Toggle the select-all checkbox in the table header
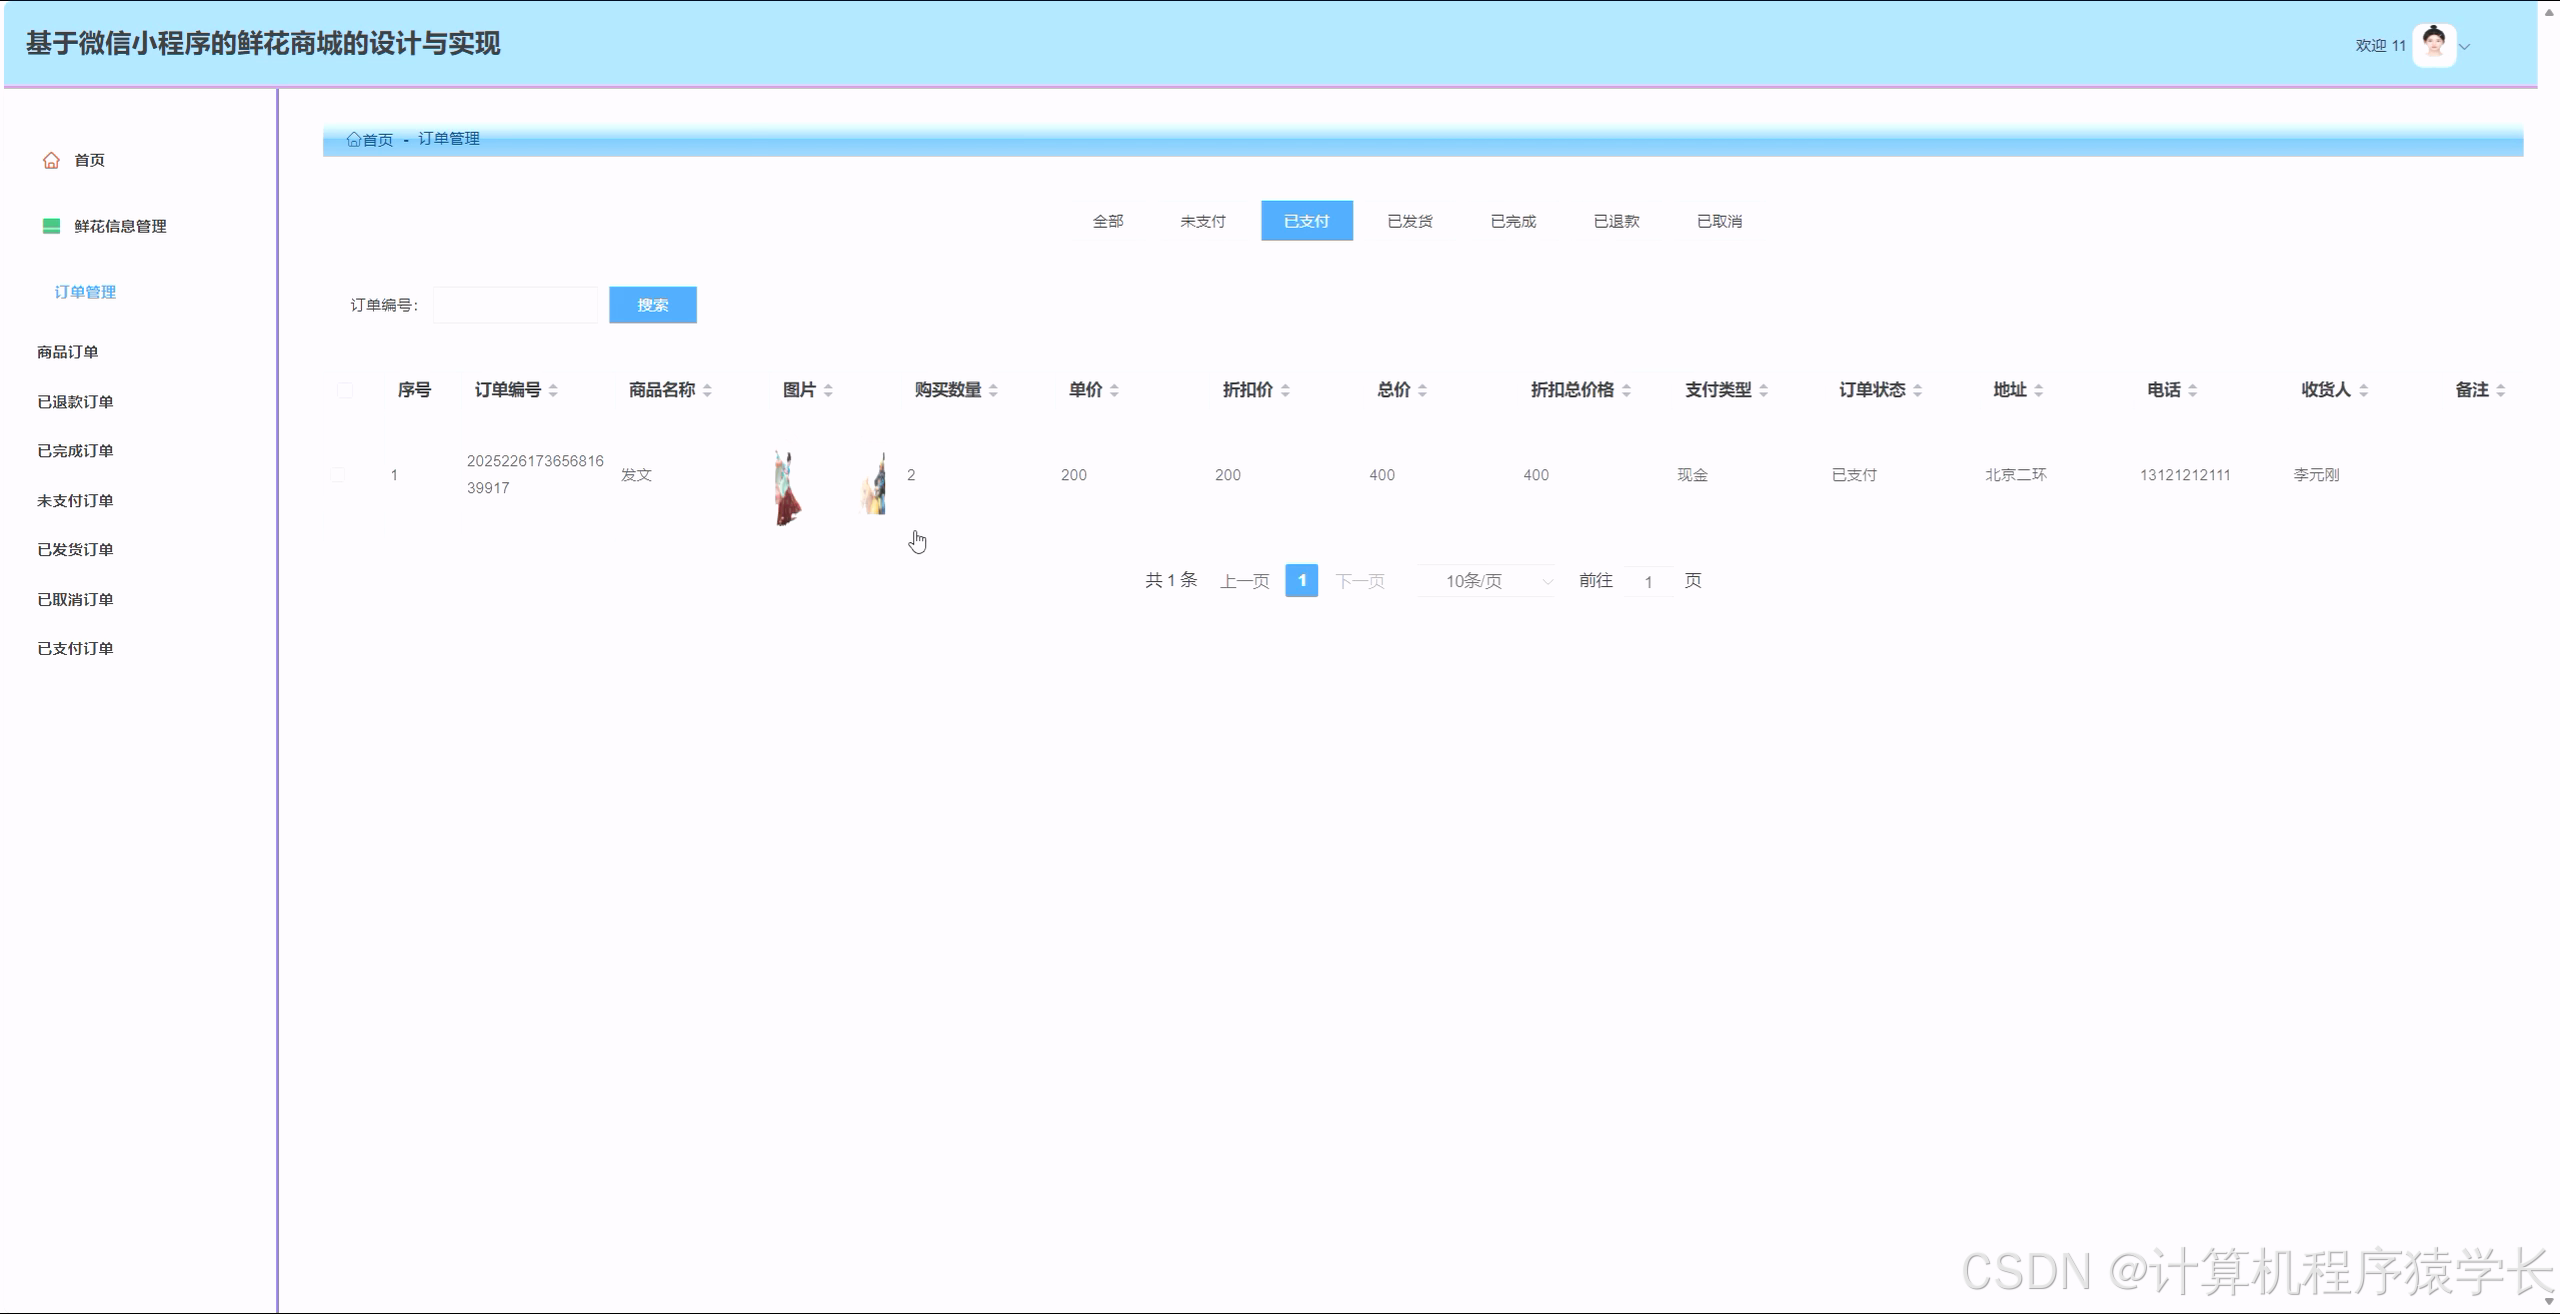Image resolution: width=2560 pixels, height=1314 pixels. pyautogui.click(x=345, y=390)
